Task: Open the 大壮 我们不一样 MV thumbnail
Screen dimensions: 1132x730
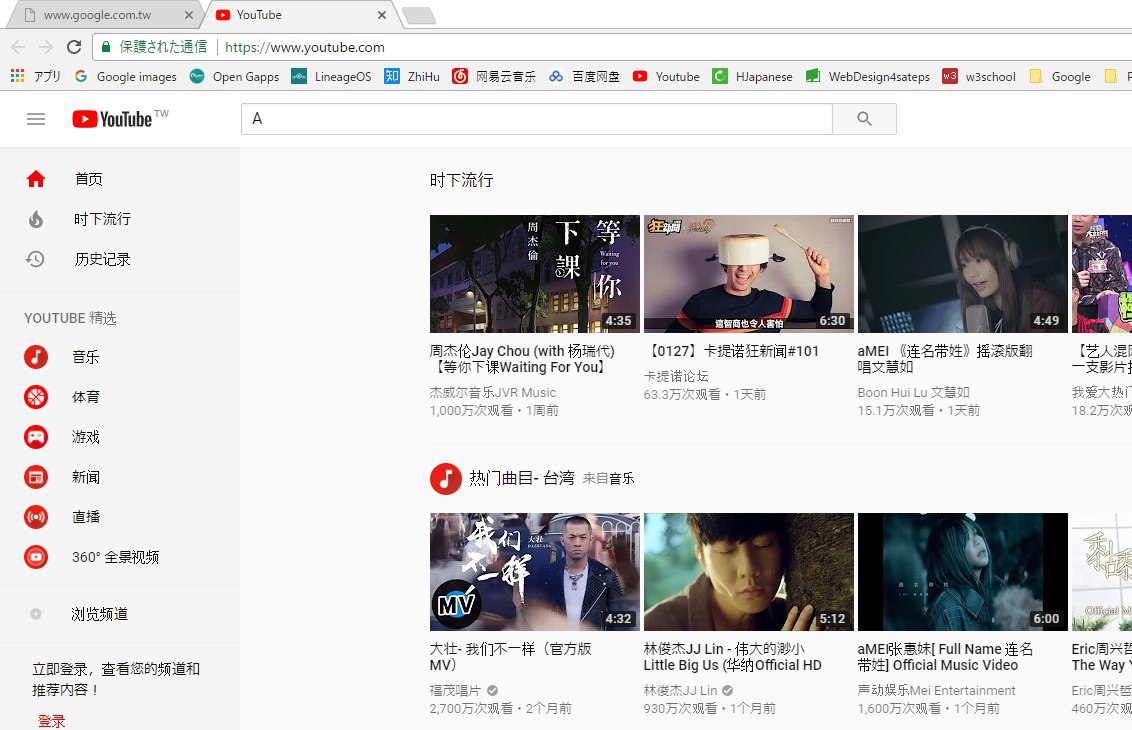Action: pos(535,572)
